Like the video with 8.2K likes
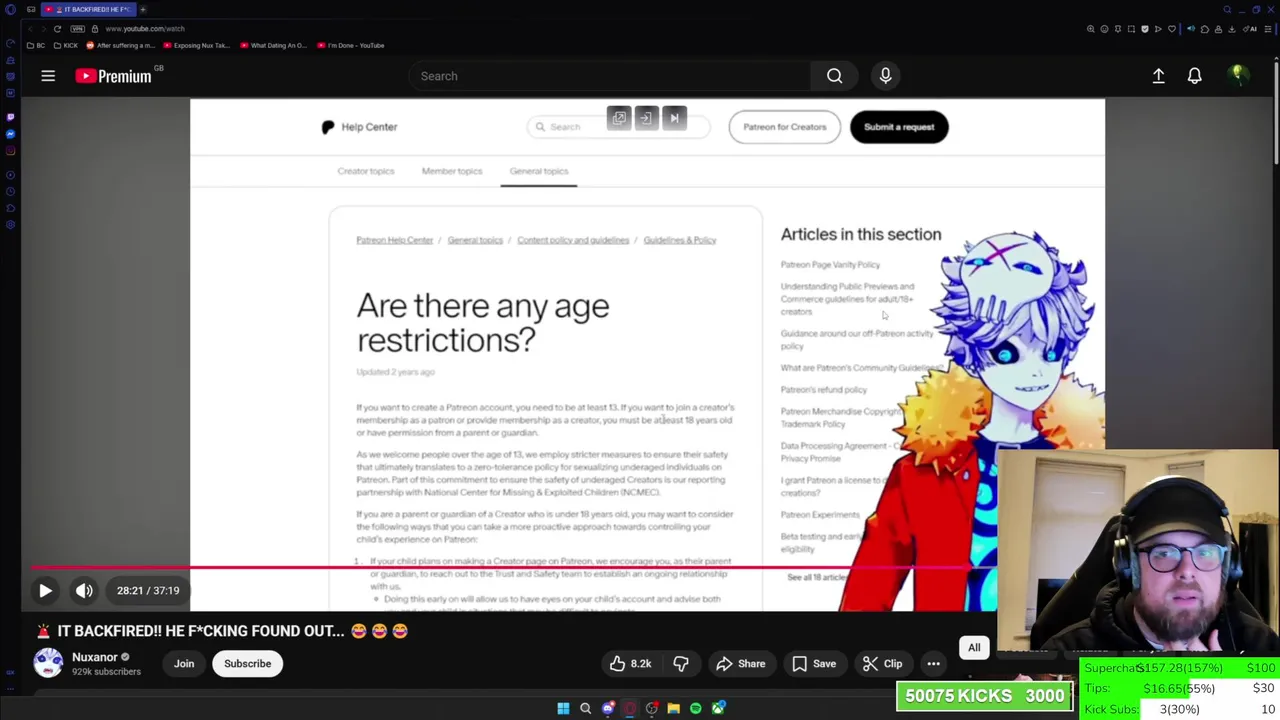Viewport: 1280px width, 720px height. [630, 664]
